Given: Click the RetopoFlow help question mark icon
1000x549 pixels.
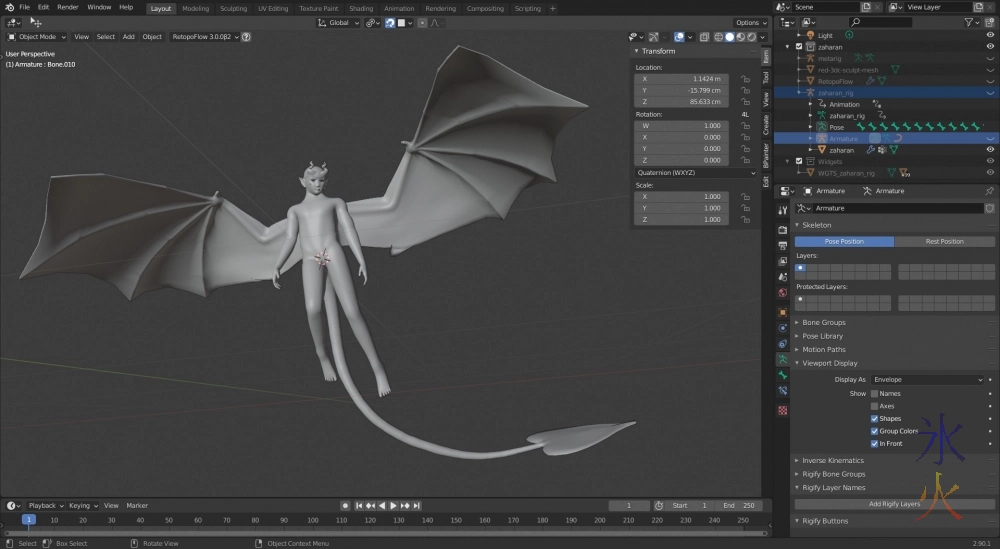Looking at the screenshot, I should (x=246, y=37).
